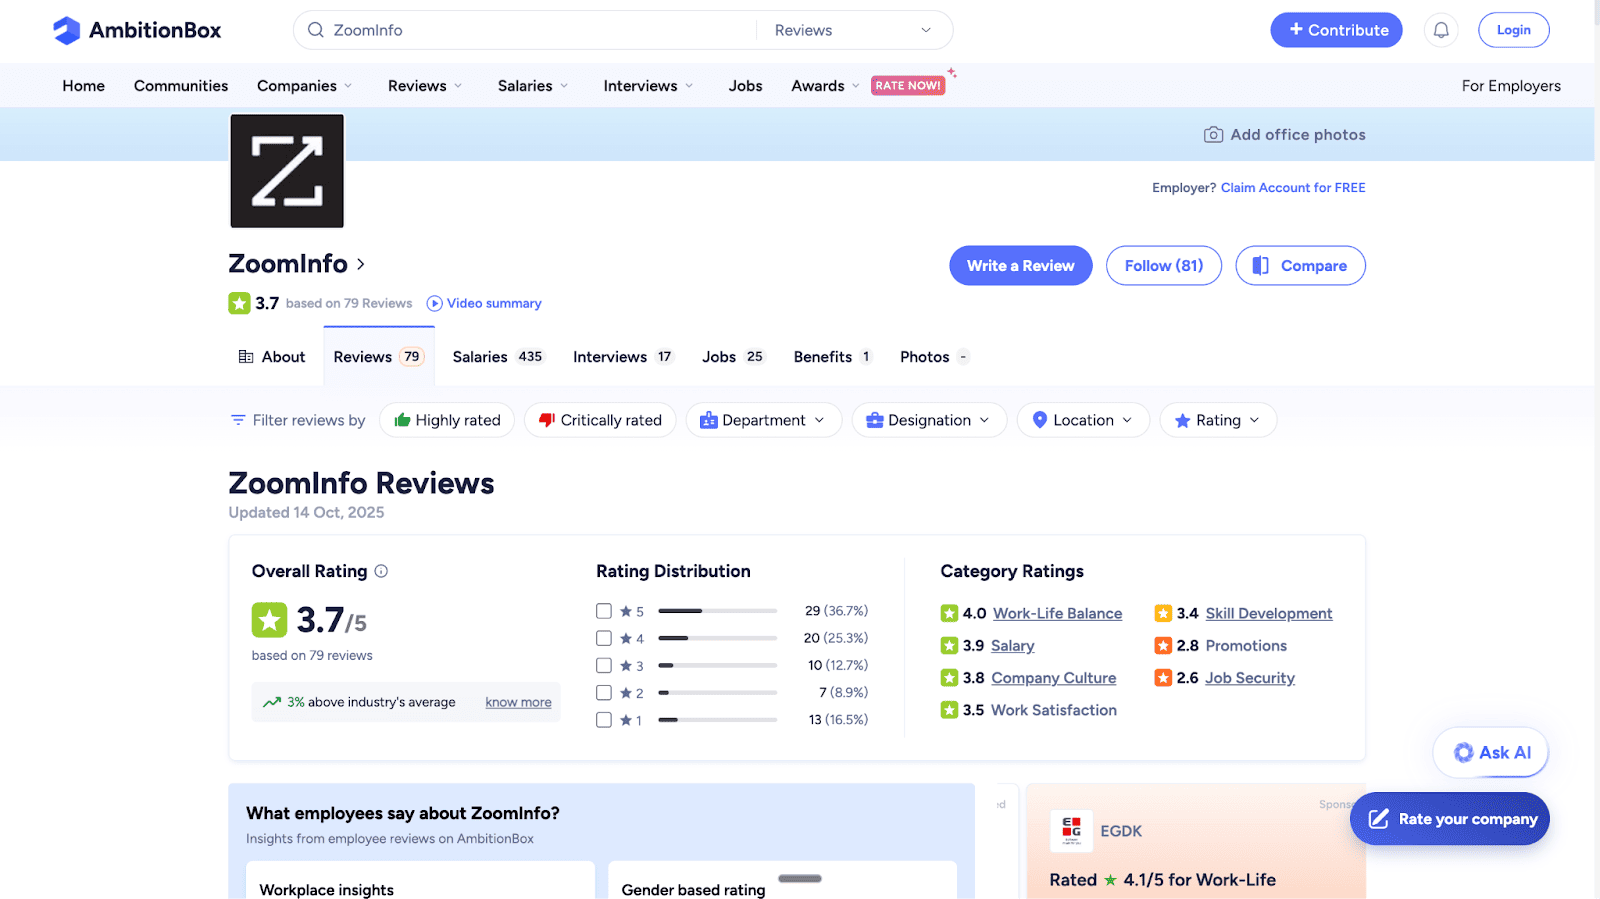1600x899 pixels.
Task: Switch to the Salaries 435 tab
Action: pyautogui.click(x=497, y=357)
